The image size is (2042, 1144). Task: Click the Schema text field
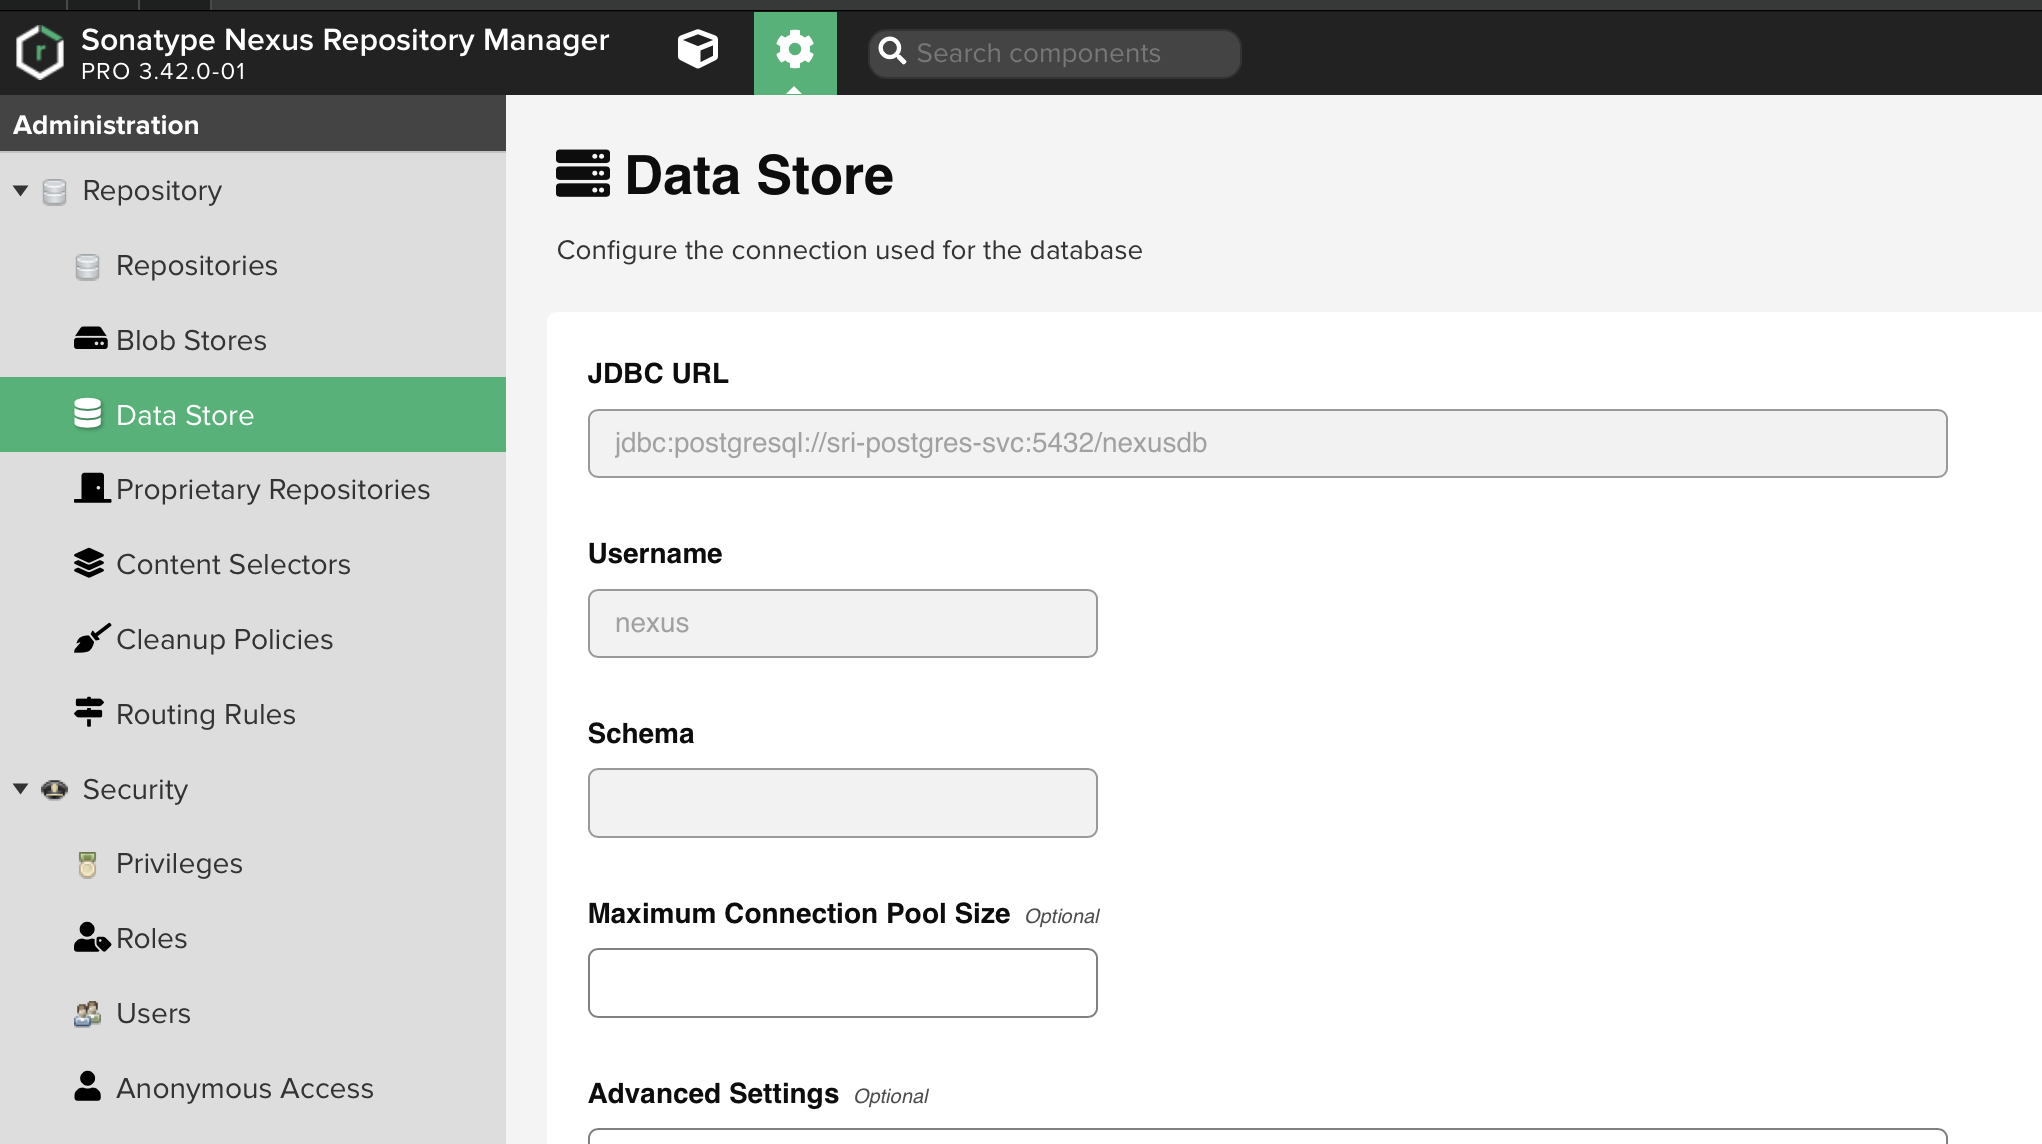[842, 803]
